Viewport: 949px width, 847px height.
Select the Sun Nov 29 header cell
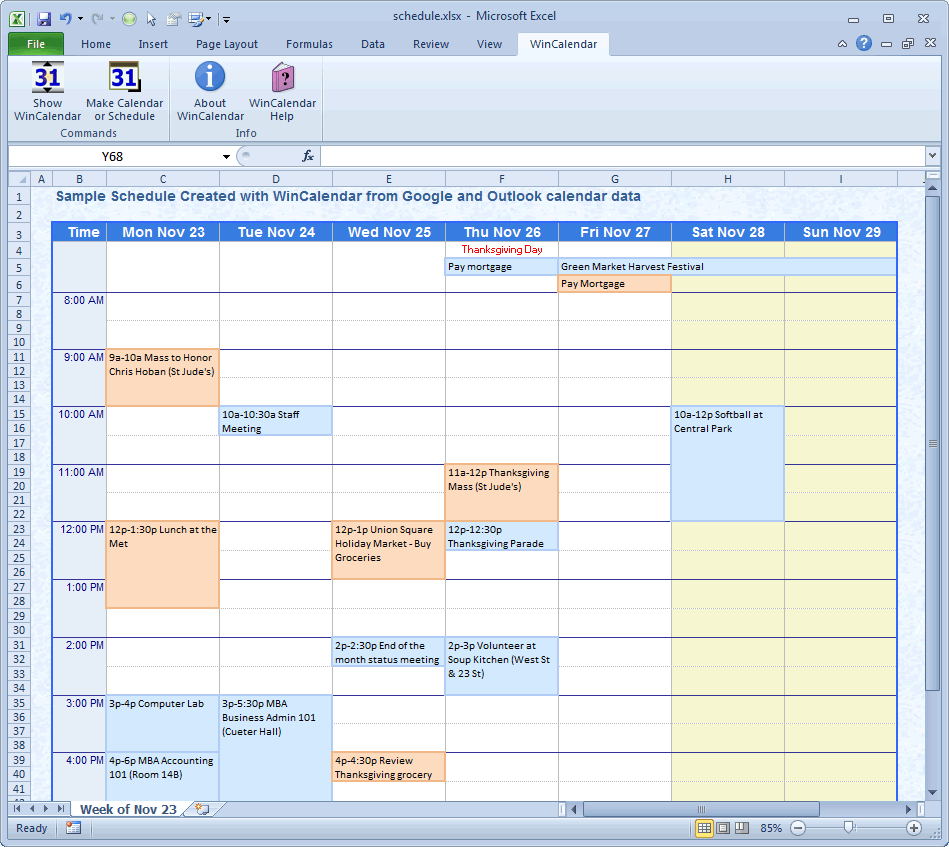click(841, 232)
